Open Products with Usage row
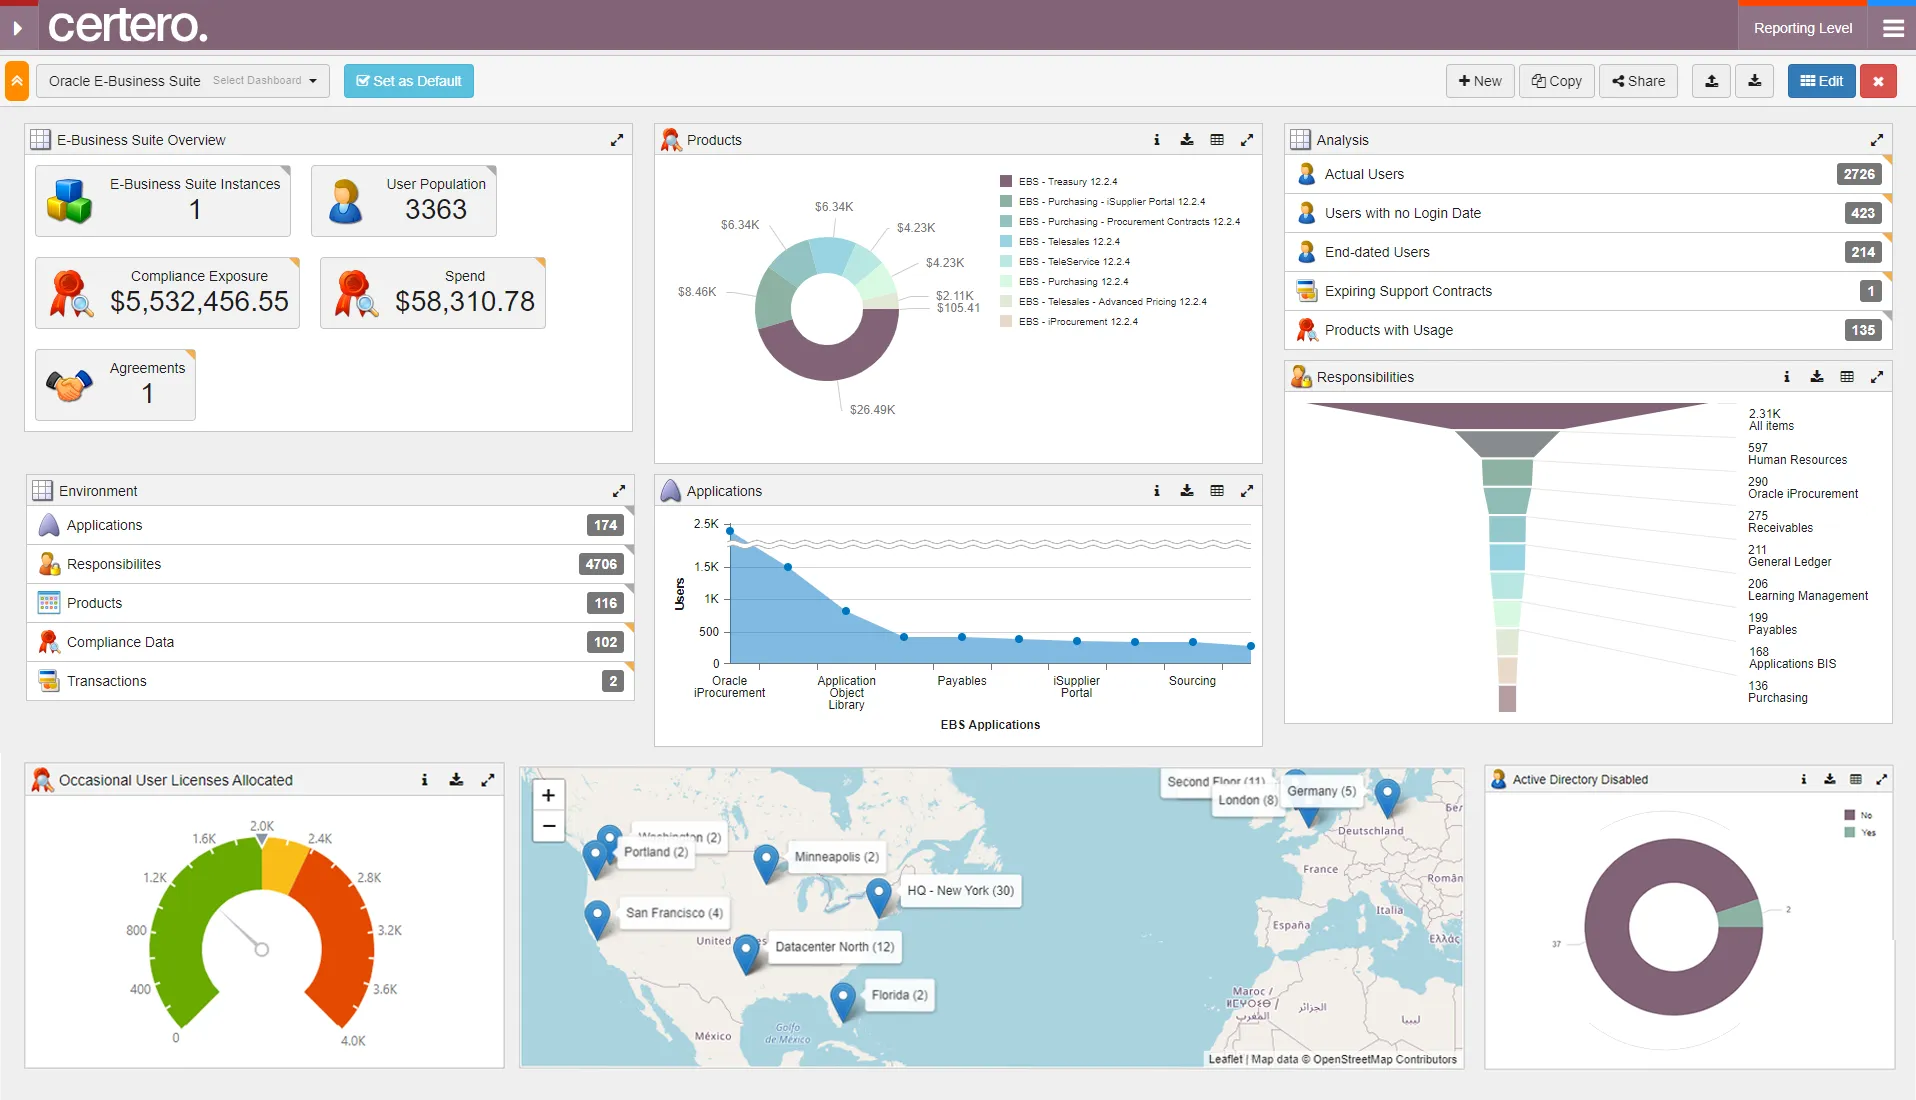This screenshot has height=1100, width=1916. [x=1588, y=330]
